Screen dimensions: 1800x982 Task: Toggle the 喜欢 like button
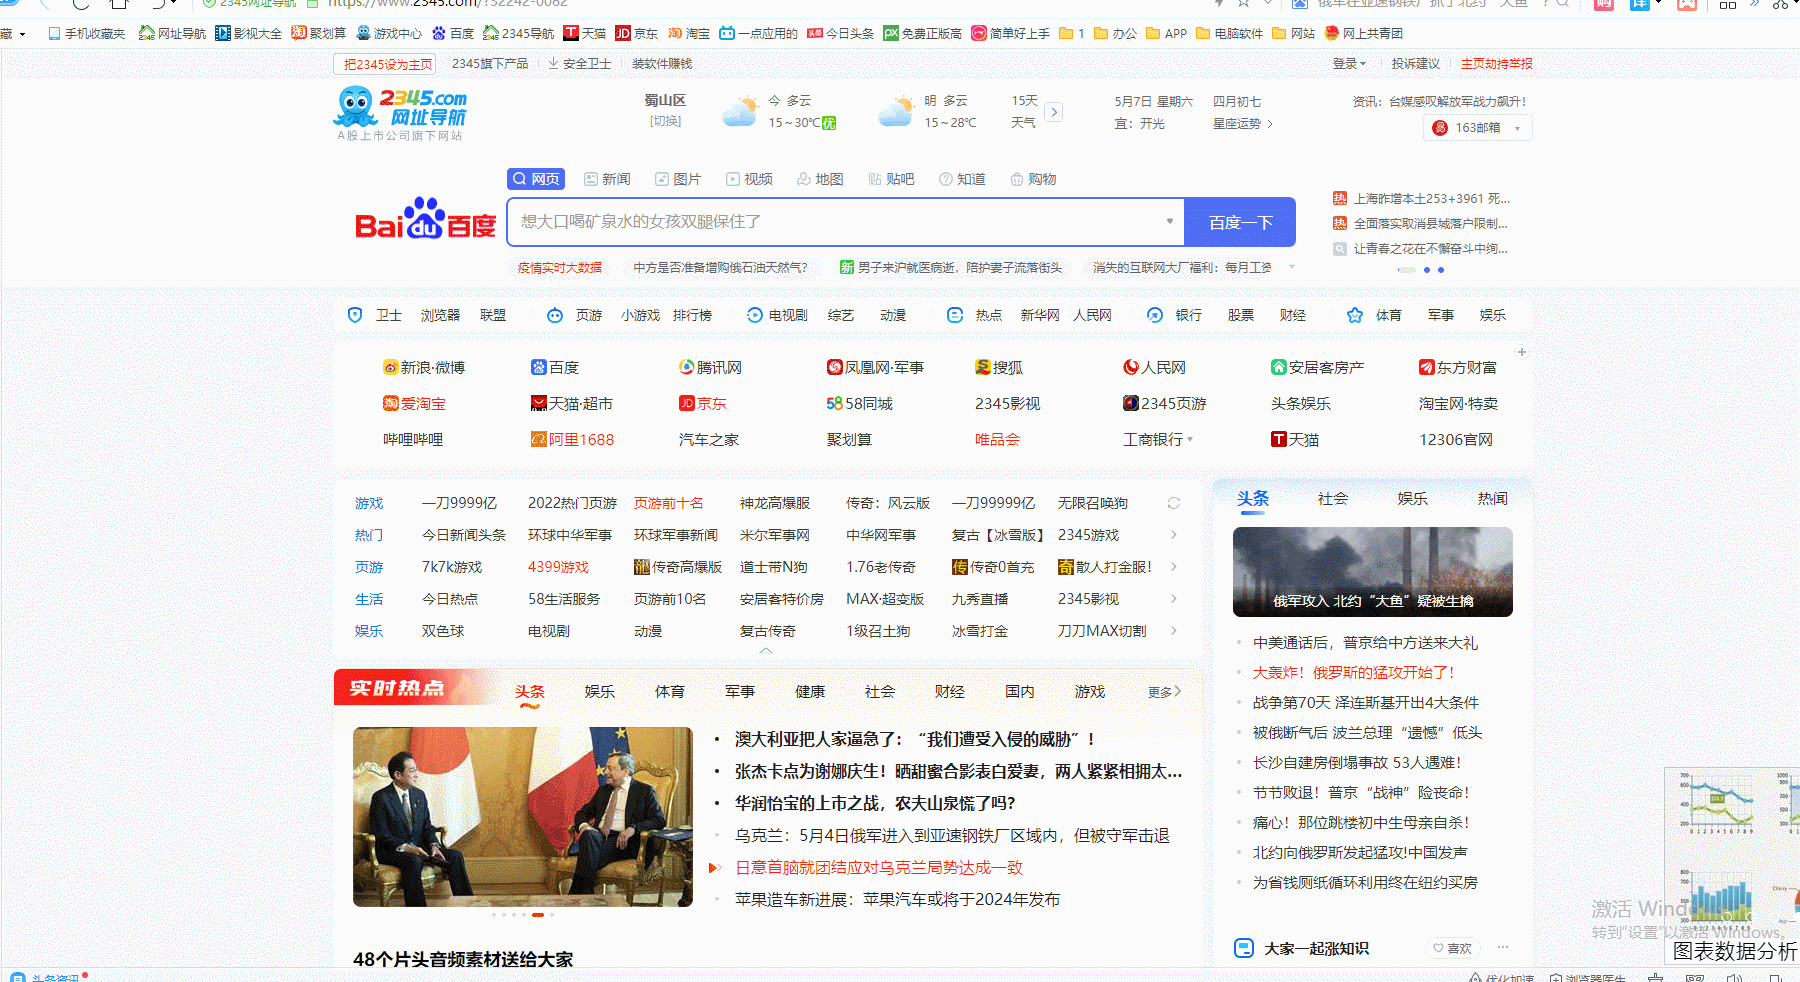[x=1452, y=948]
